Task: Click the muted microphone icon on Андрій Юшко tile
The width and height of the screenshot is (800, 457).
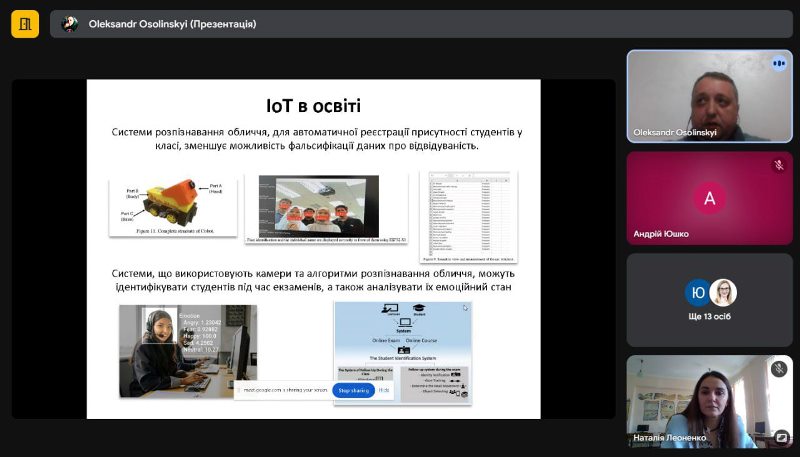Action: pos(778,166)
